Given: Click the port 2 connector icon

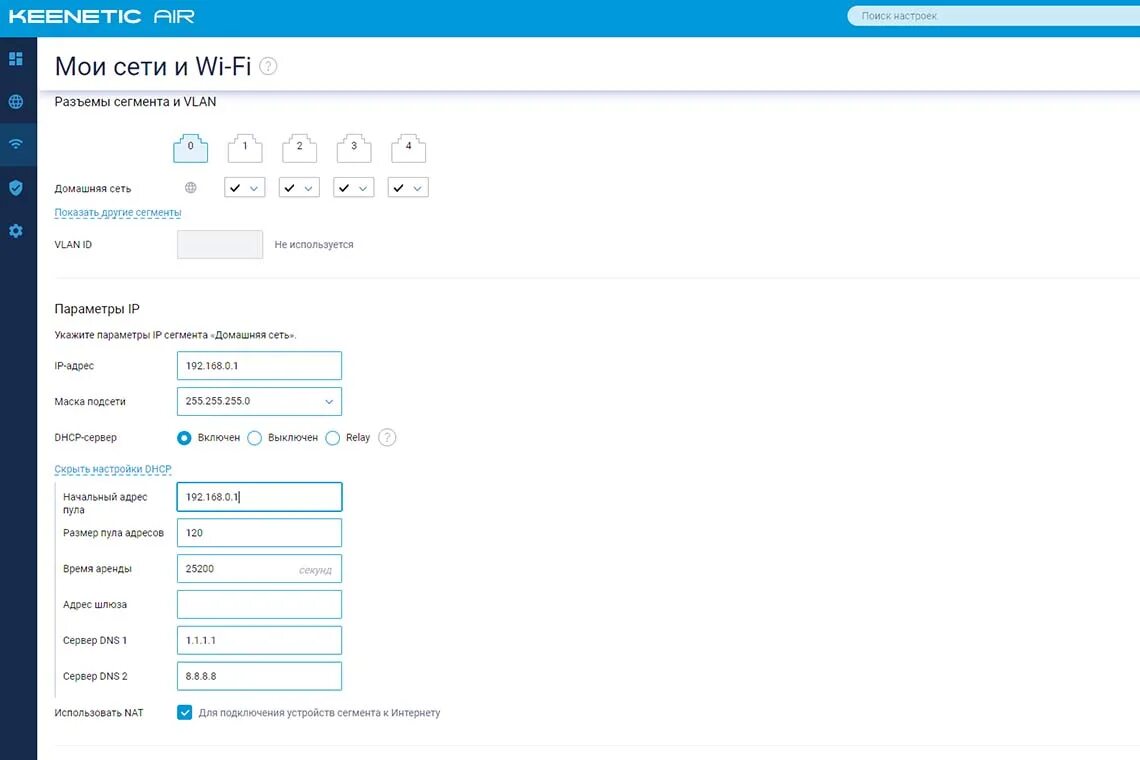Looking at the screenshot, I should pos(300,148).
